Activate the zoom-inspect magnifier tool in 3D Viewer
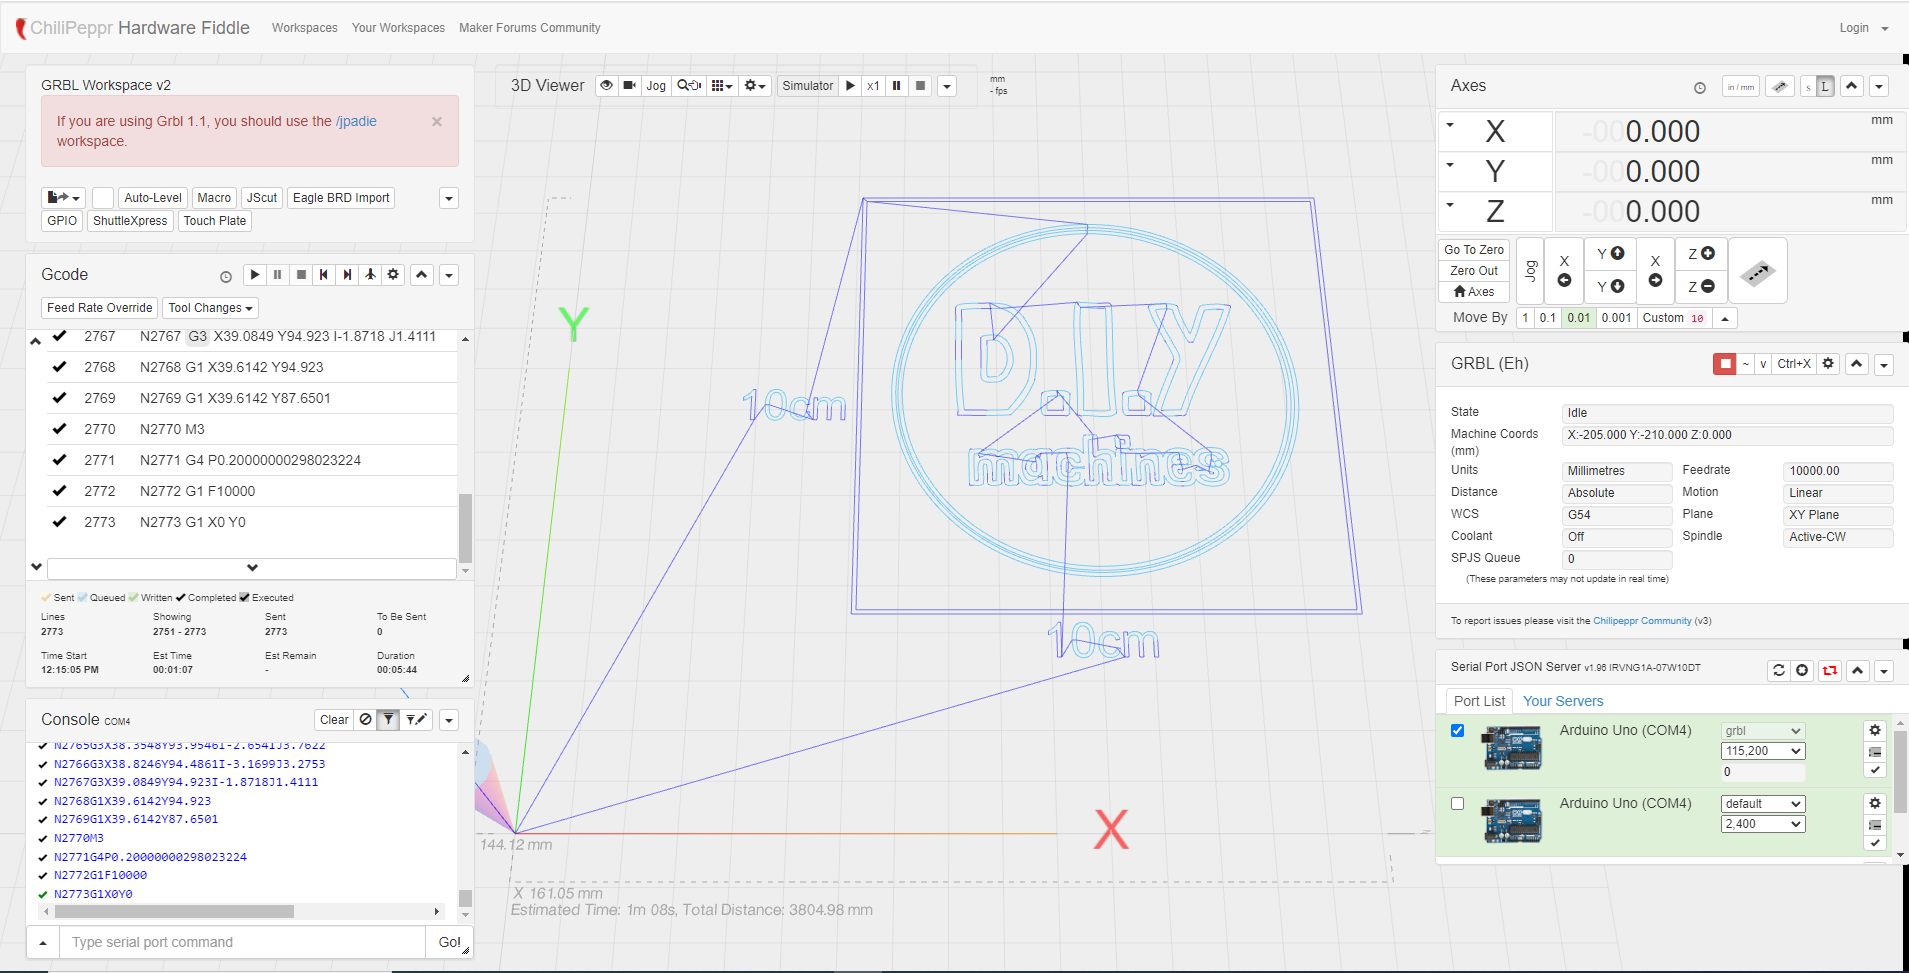 coord(689,86)
